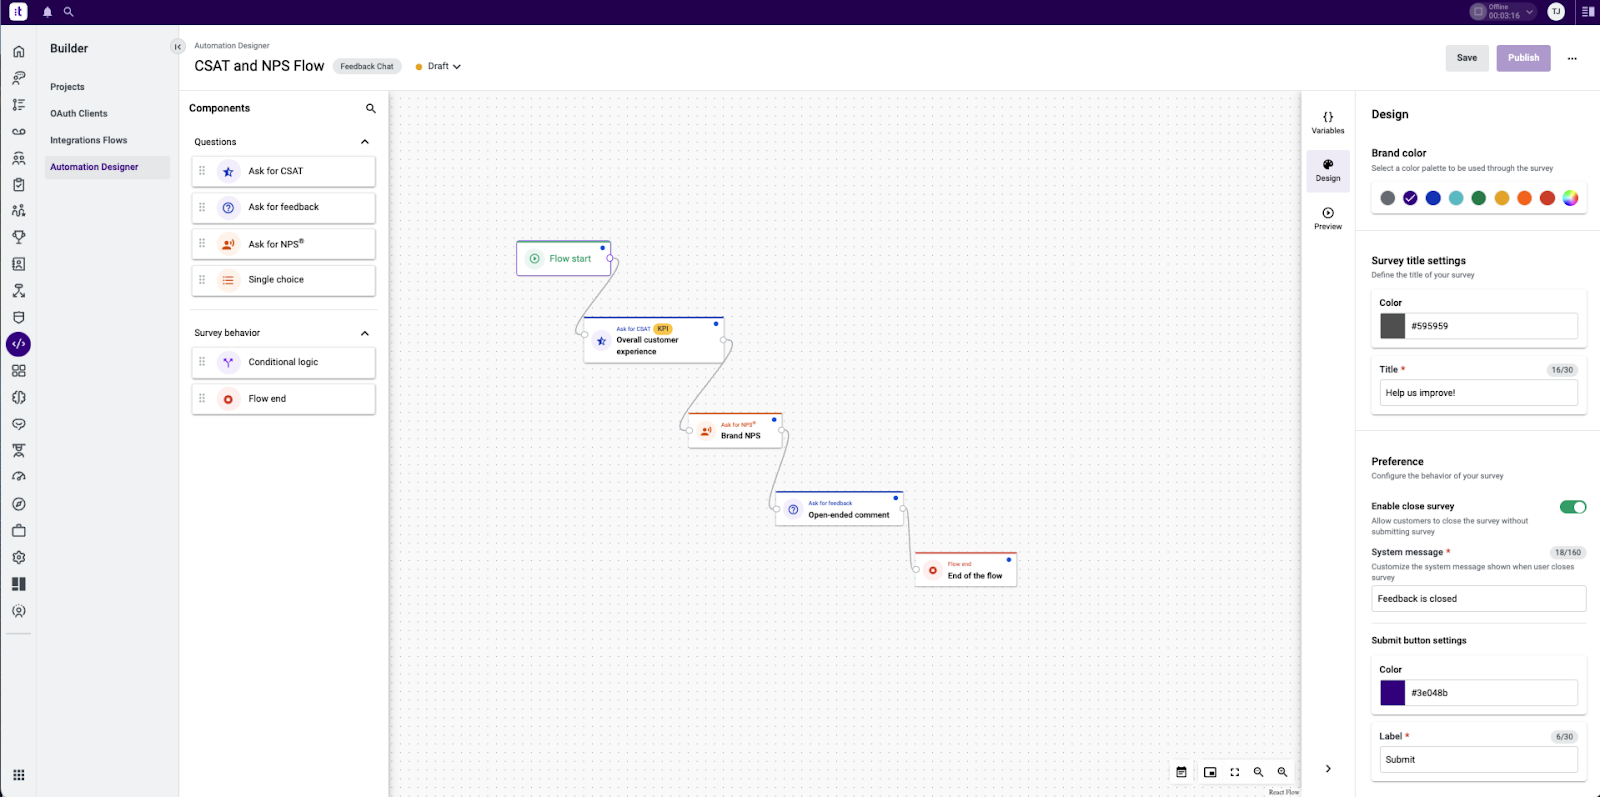Open the voicemail icon in left rail
Viewport: 1600px width, 797px height.
(x=18, y=131)
